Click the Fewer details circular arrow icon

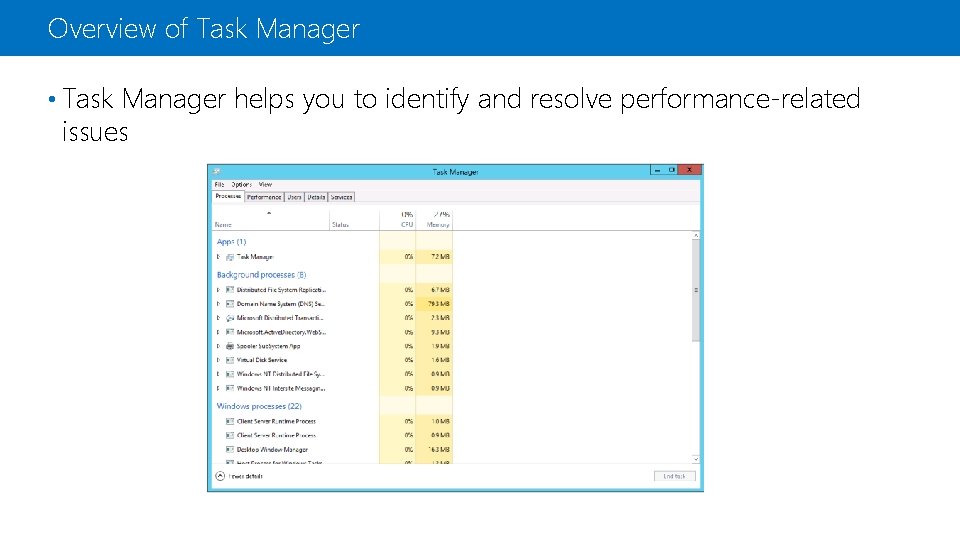tap(220, 476)
